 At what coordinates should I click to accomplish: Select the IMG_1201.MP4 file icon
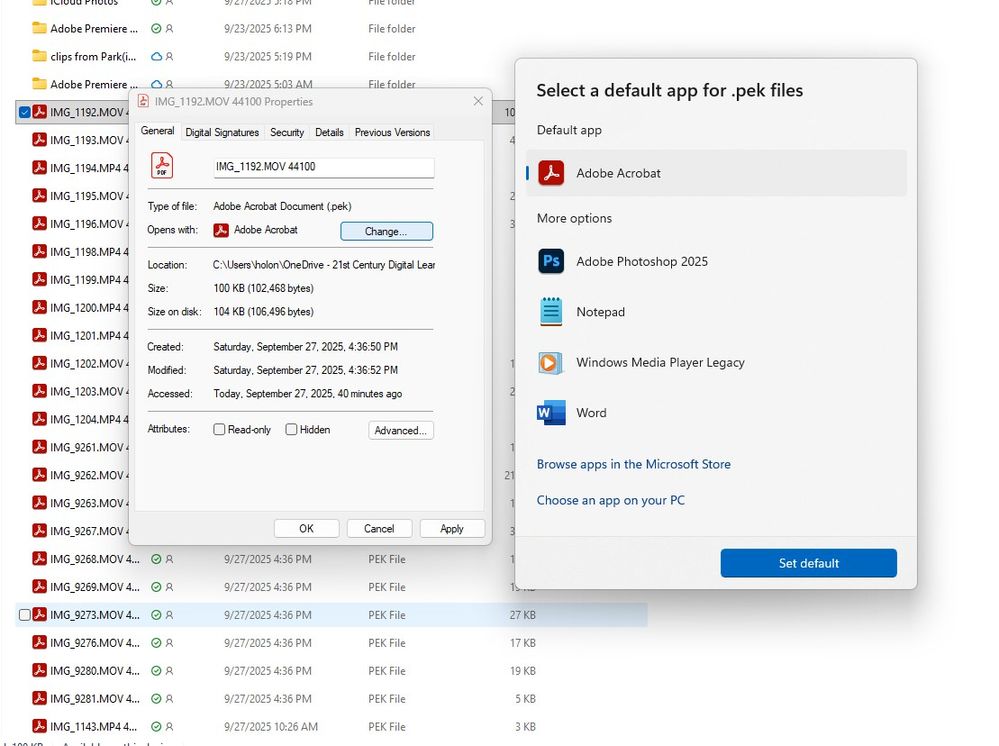40,335
